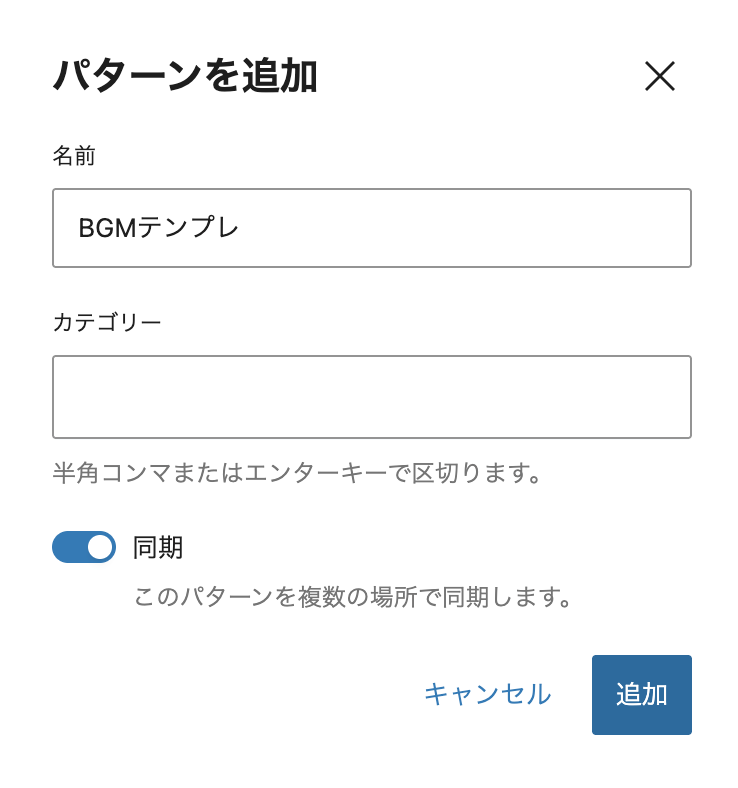Confirm adding pattern with blue button
This screenshot has width=738, height=788.
(x=641, y=695)
